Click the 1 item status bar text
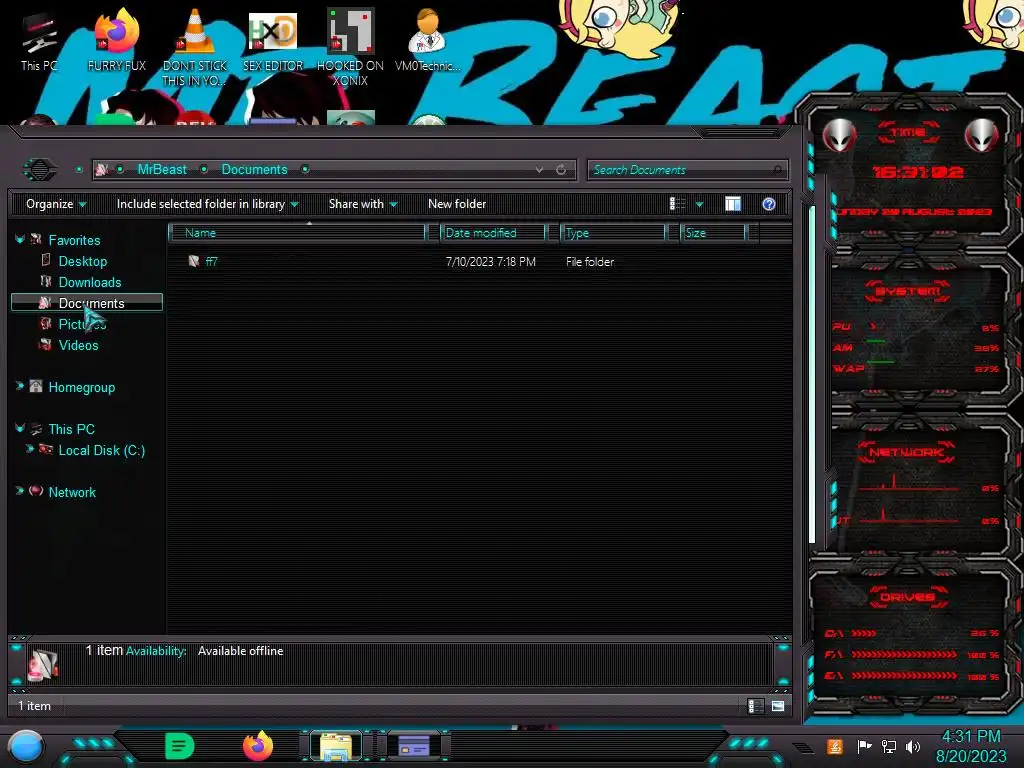Viewport: 1024px width, 768px height. [34, 706]
